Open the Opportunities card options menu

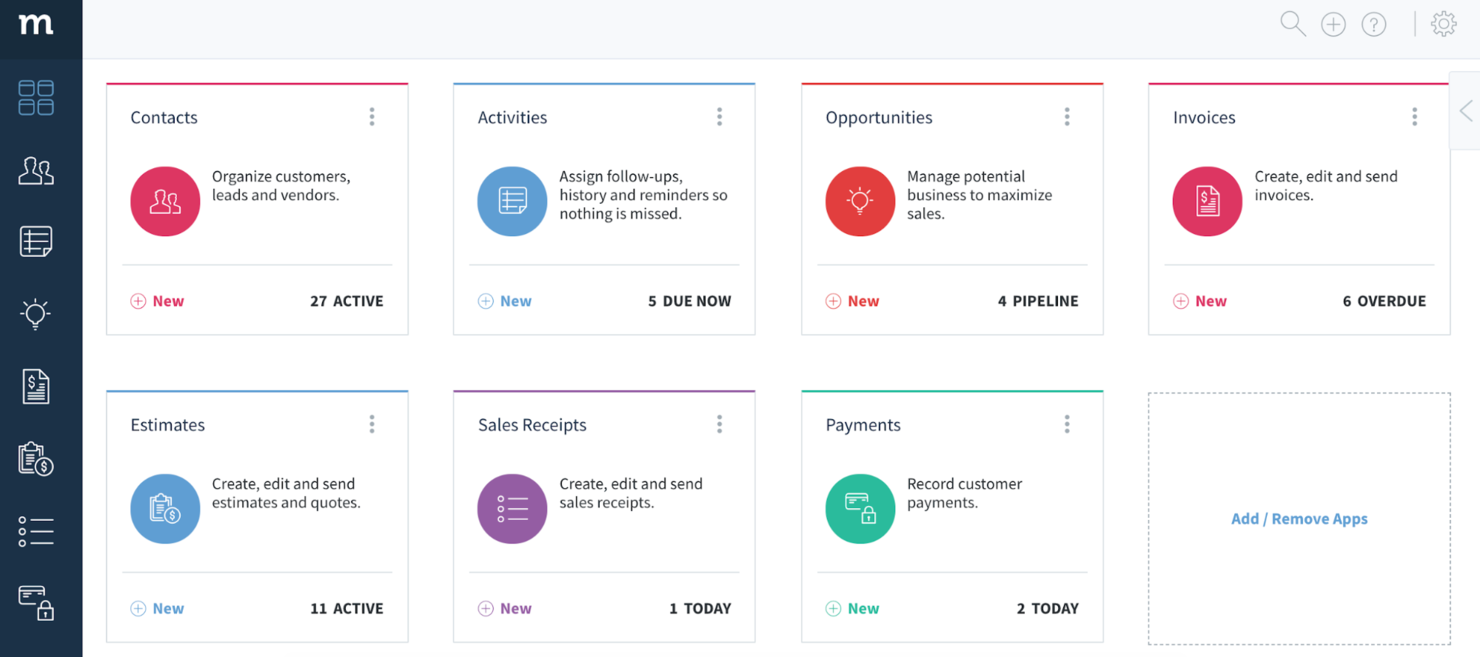point(1067,116)
